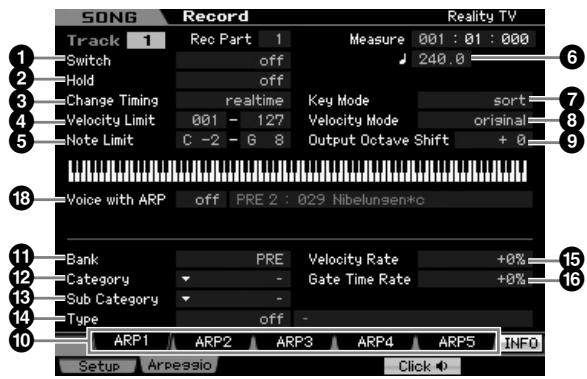Click the PRE 2 : 029 Nibelungen*c voice name
This screenshot has height=379, width=587.
381,200
